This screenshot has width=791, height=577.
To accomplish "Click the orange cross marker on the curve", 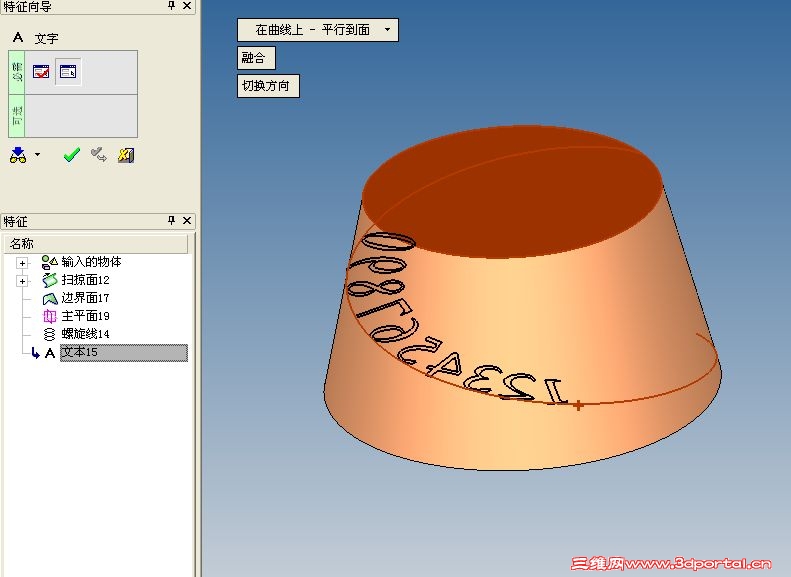I will [578, 405].
